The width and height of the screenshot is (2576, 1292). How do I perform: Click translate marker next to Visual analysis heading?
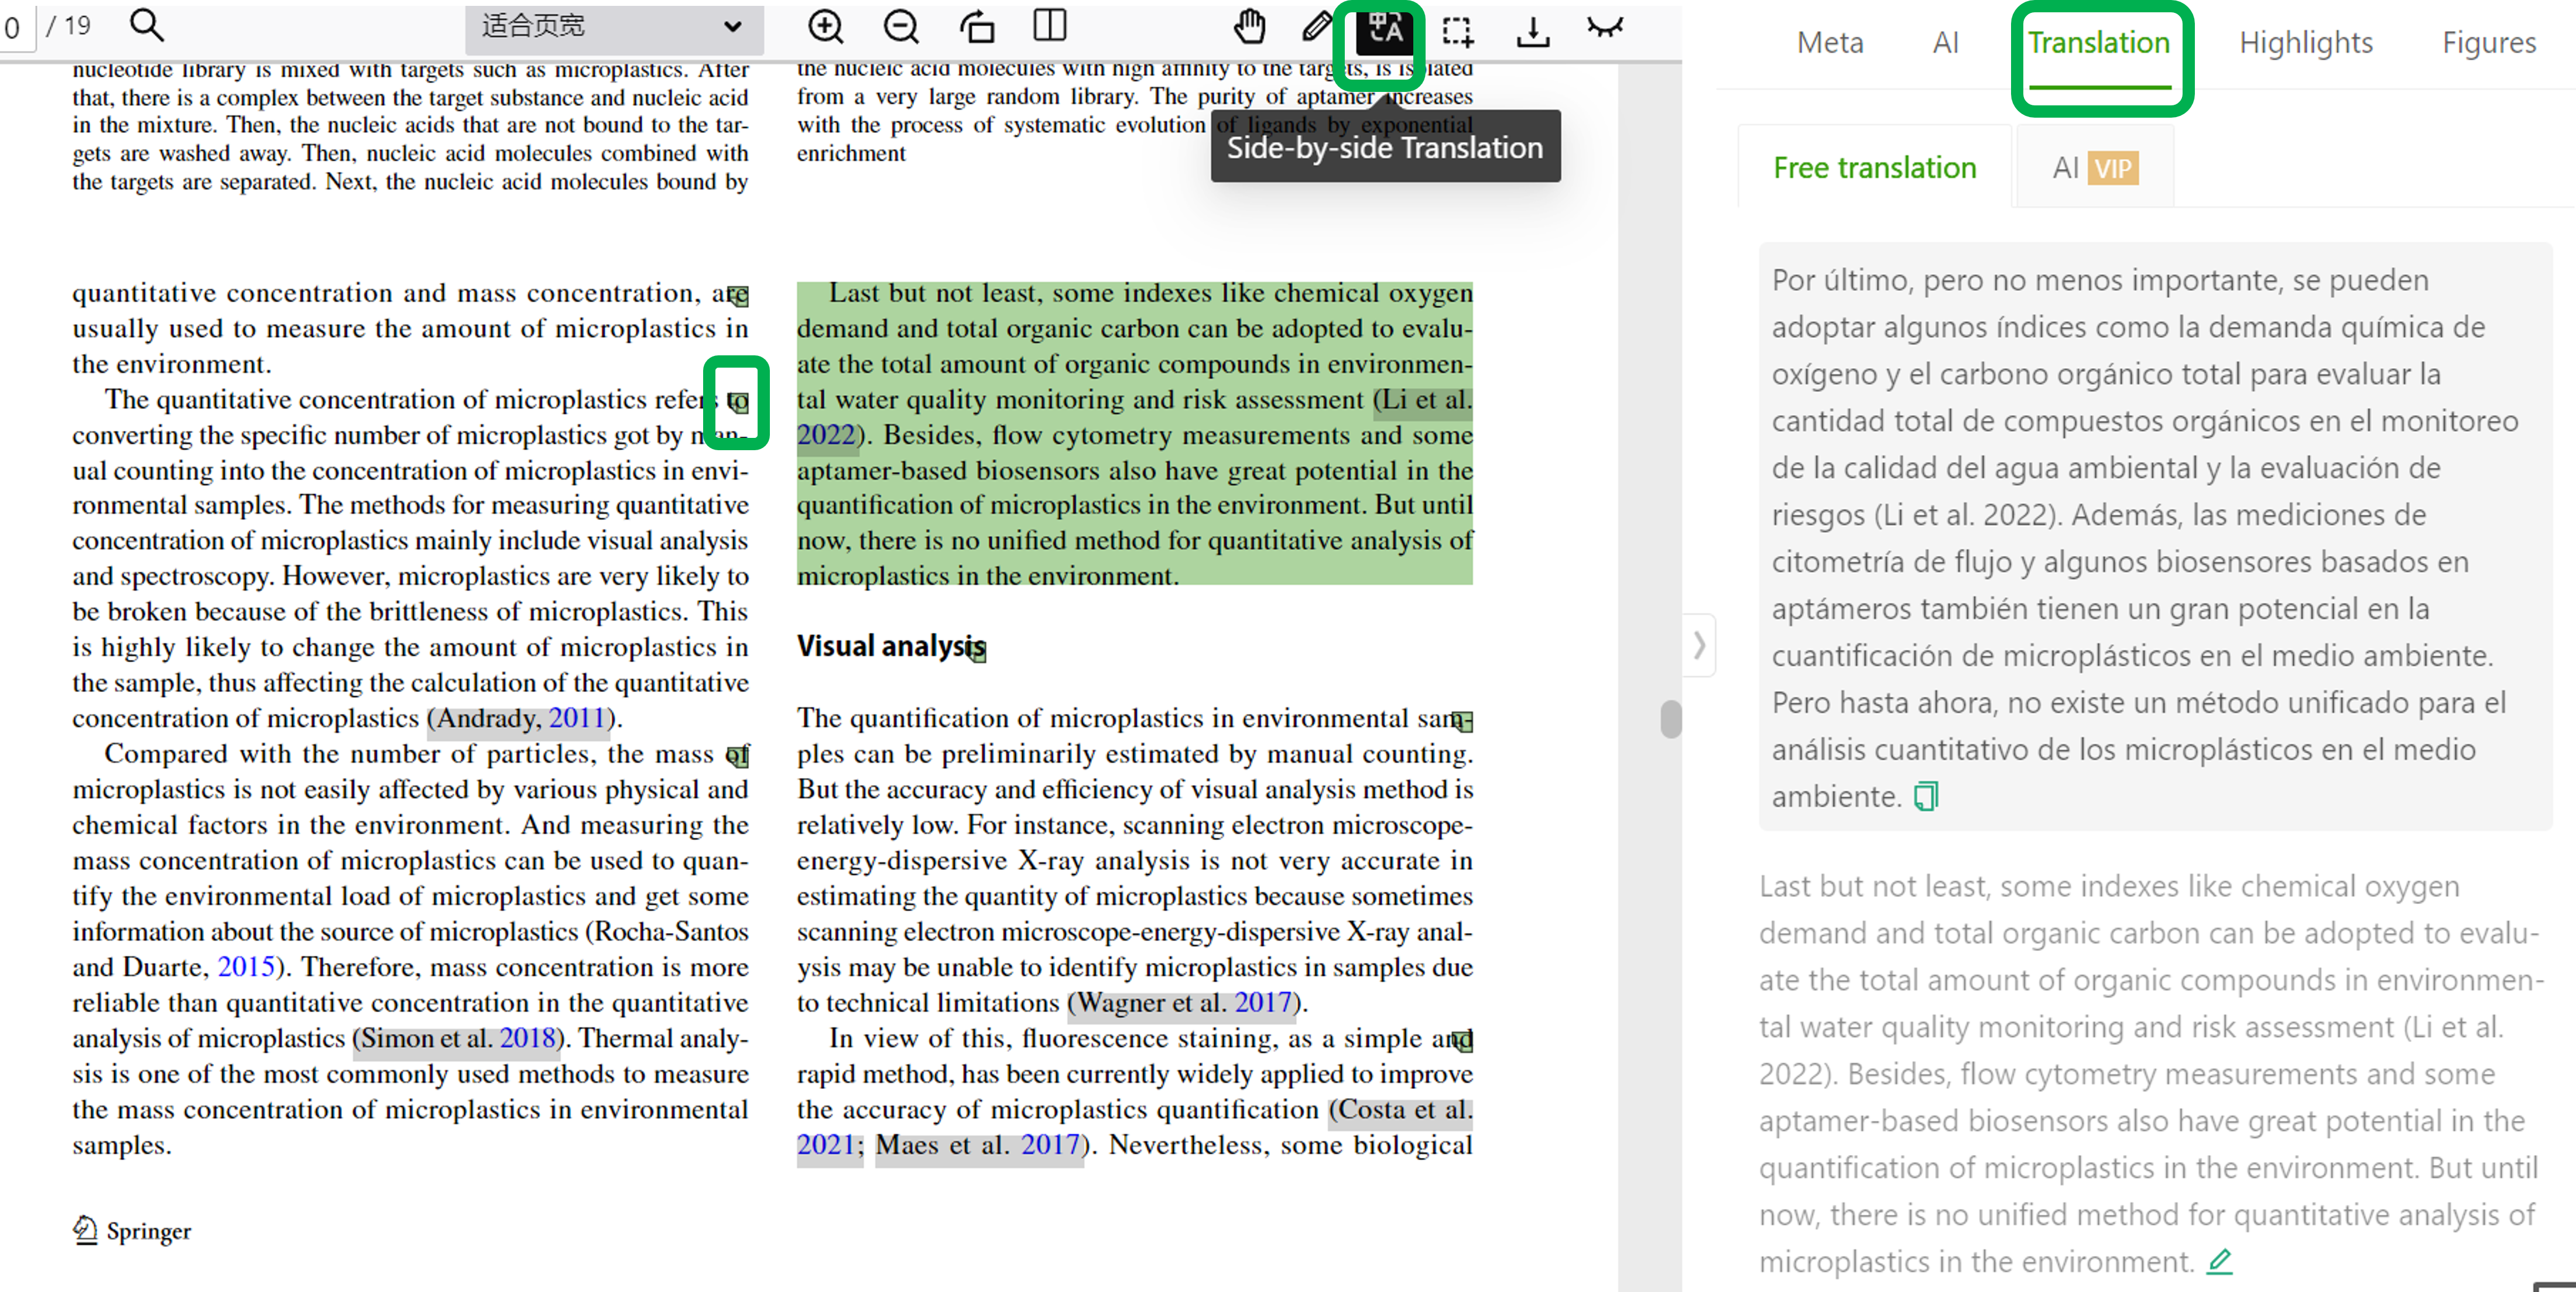pyautogui.click(x=976, y=652)
